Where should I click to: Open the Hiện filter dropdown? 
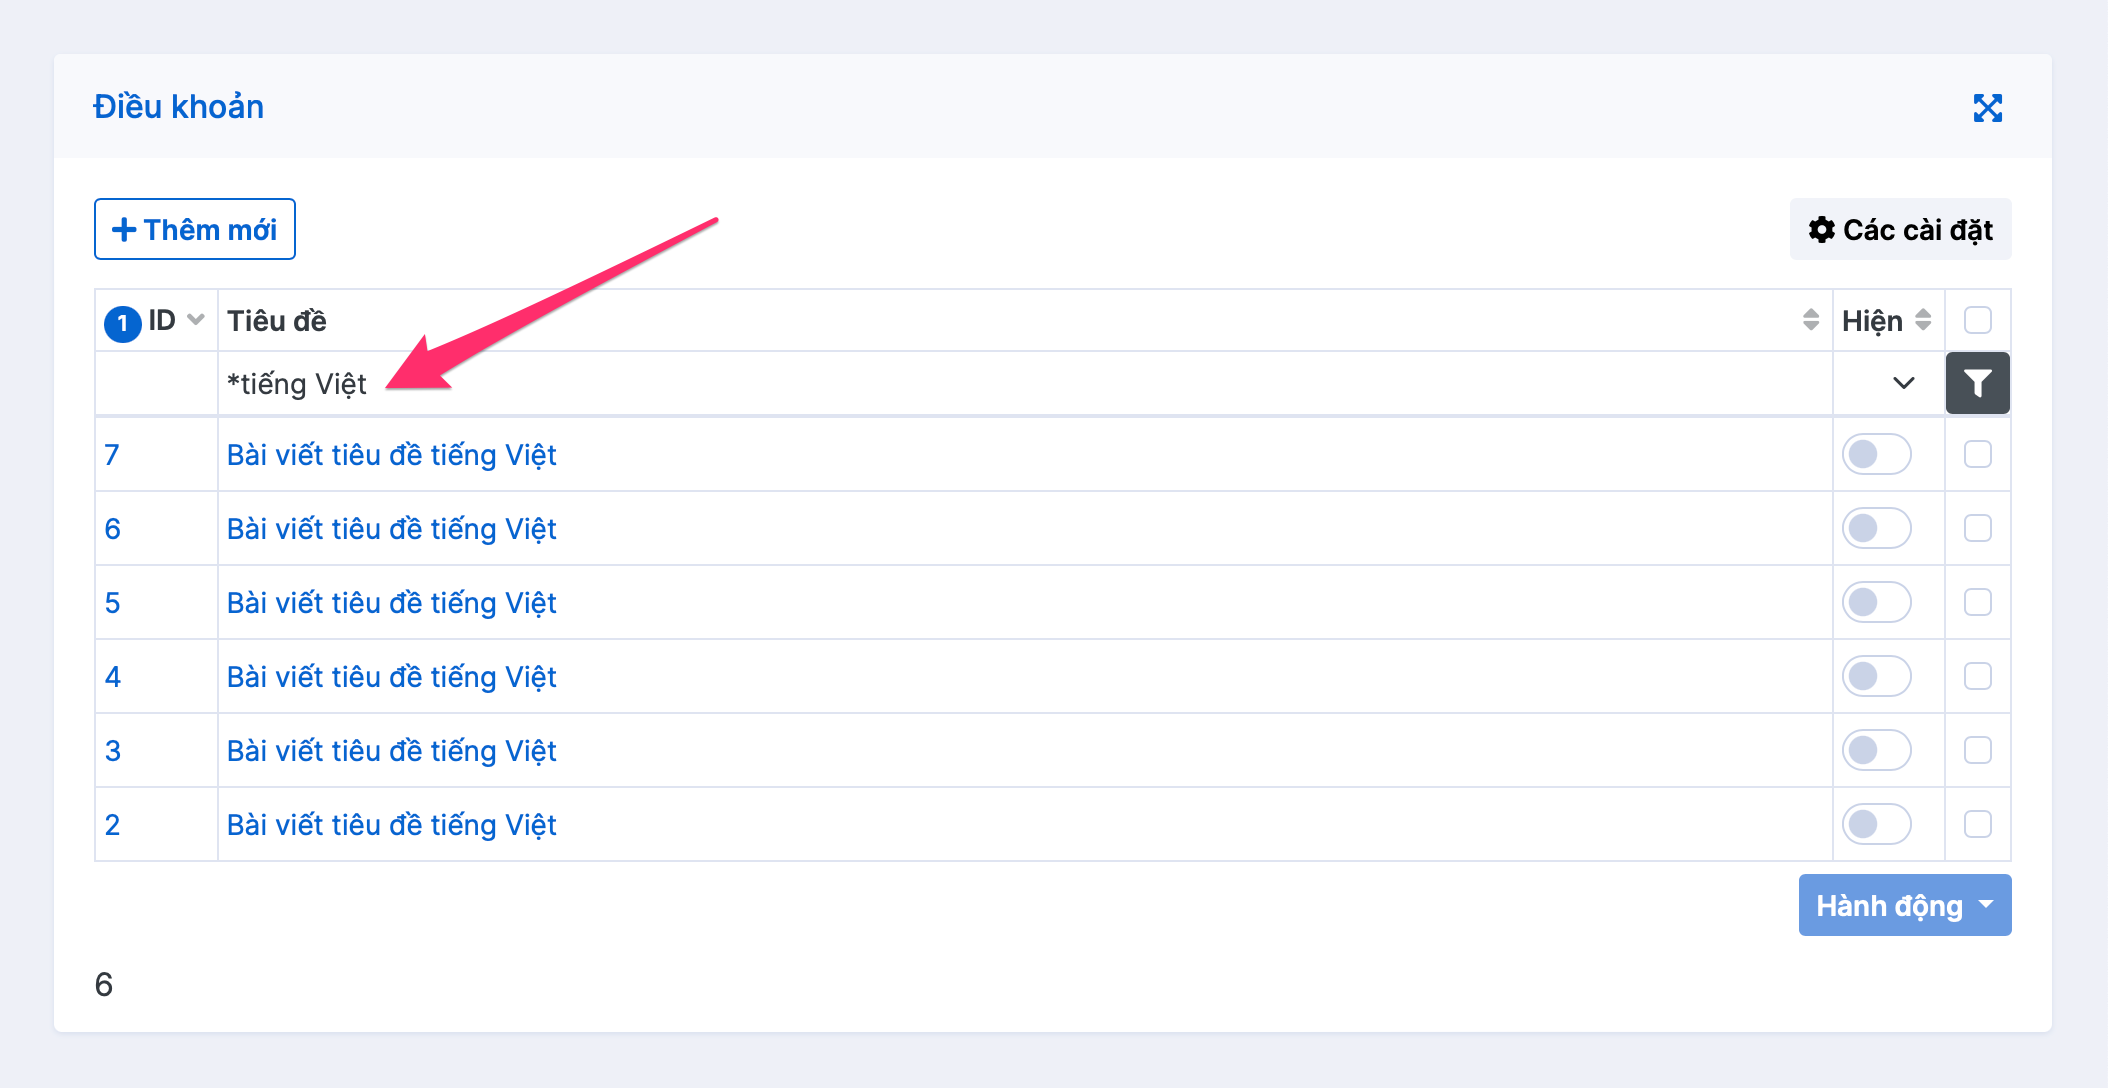1888,383
